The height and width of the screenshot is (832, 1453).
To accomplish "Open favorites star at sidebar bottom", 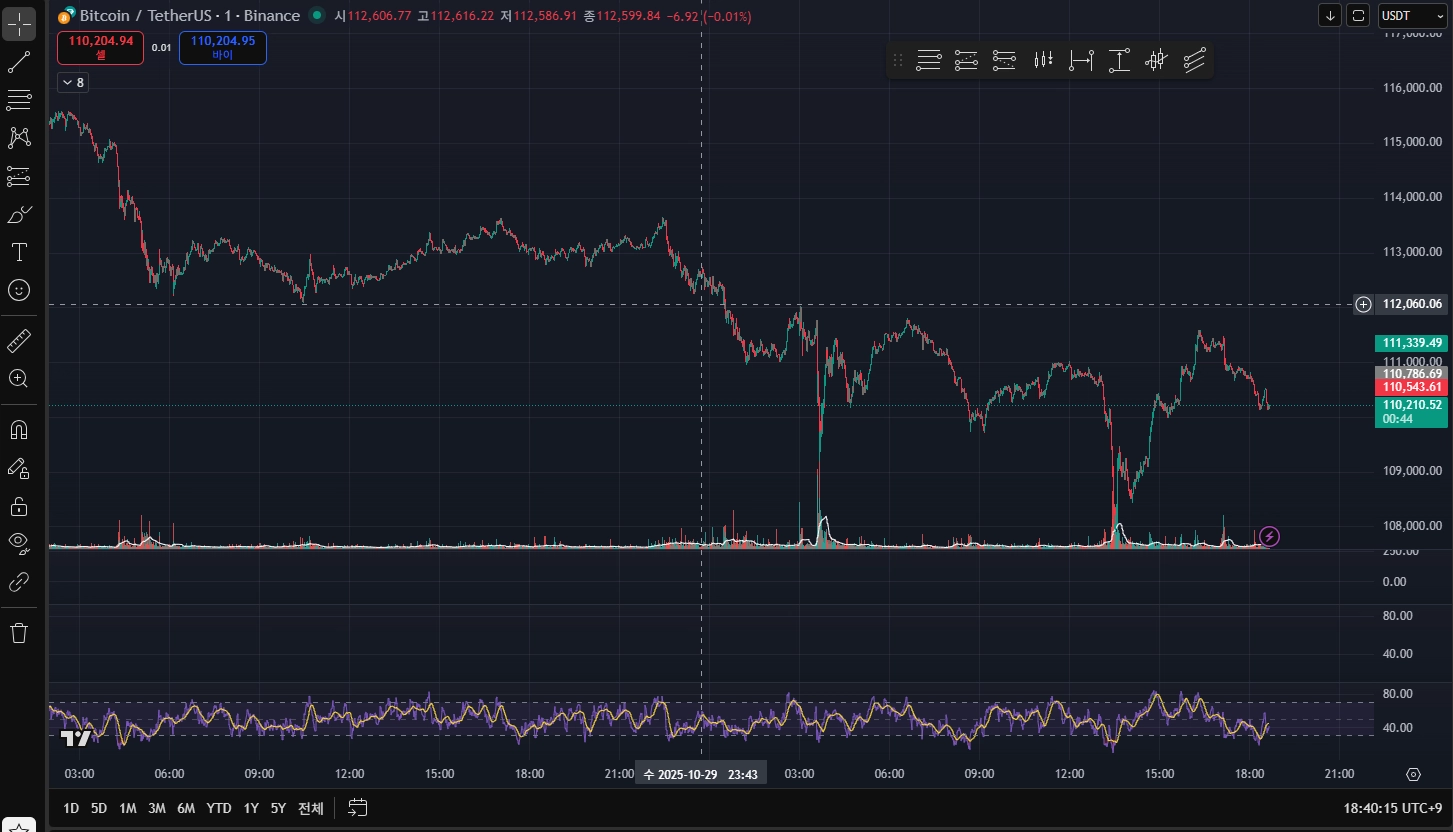I will [19, 826].
